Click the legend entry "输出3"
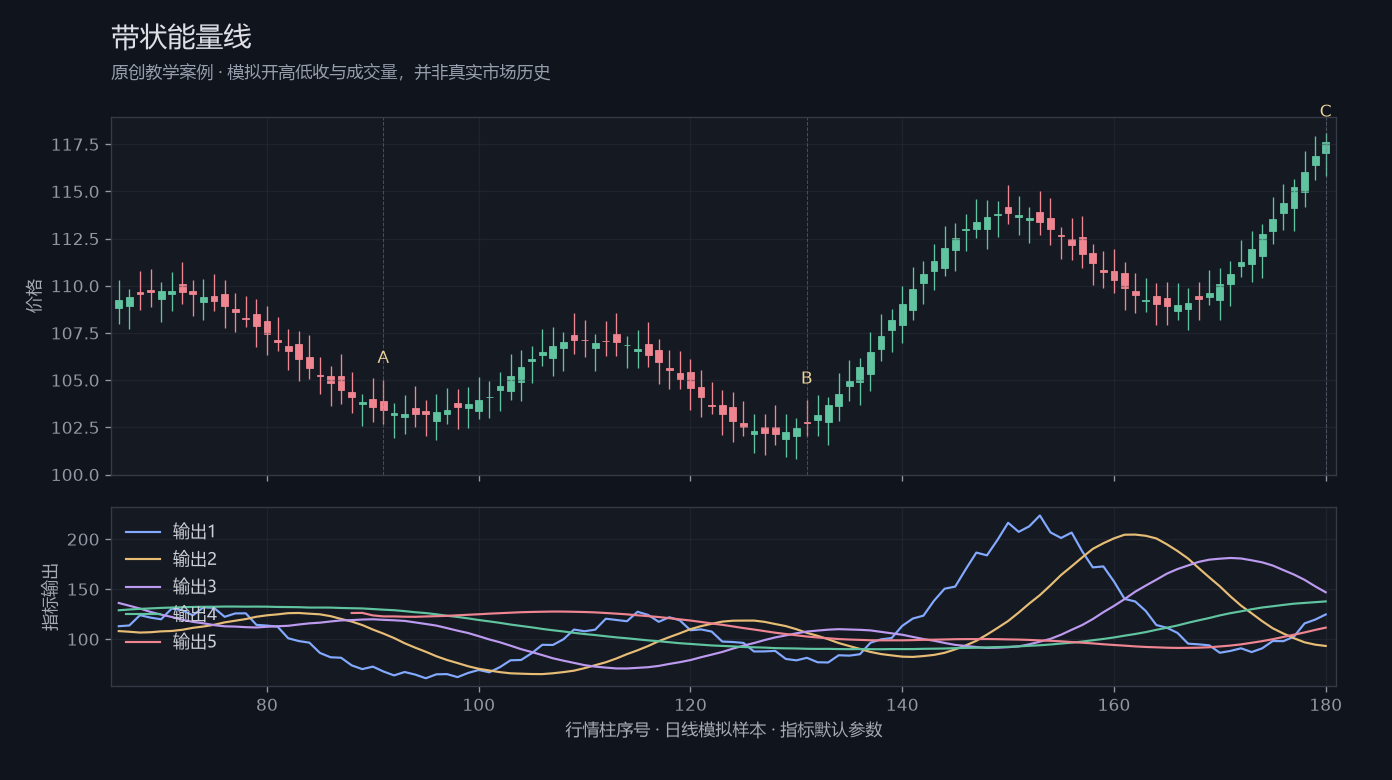1392x780 pixels. (x=194, y=586)
